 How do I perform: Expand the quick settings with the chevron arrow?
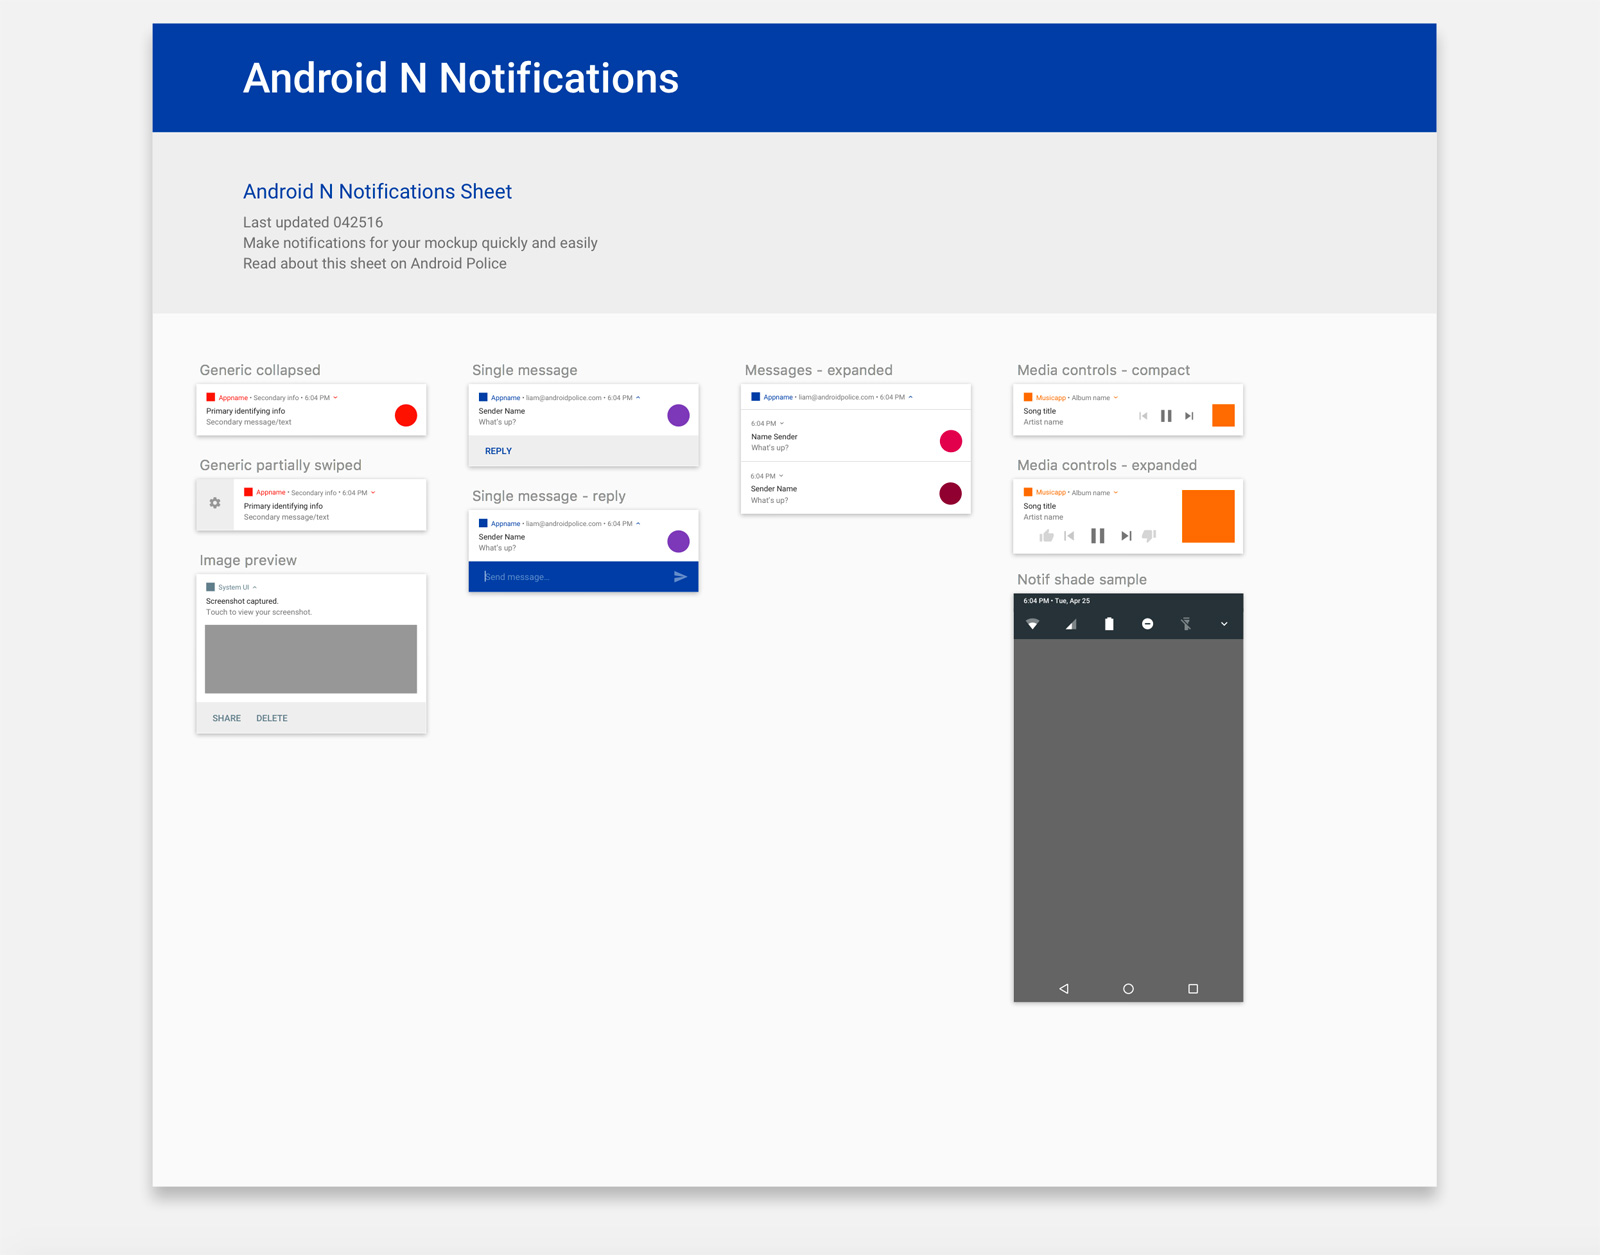coord(1224,623)
